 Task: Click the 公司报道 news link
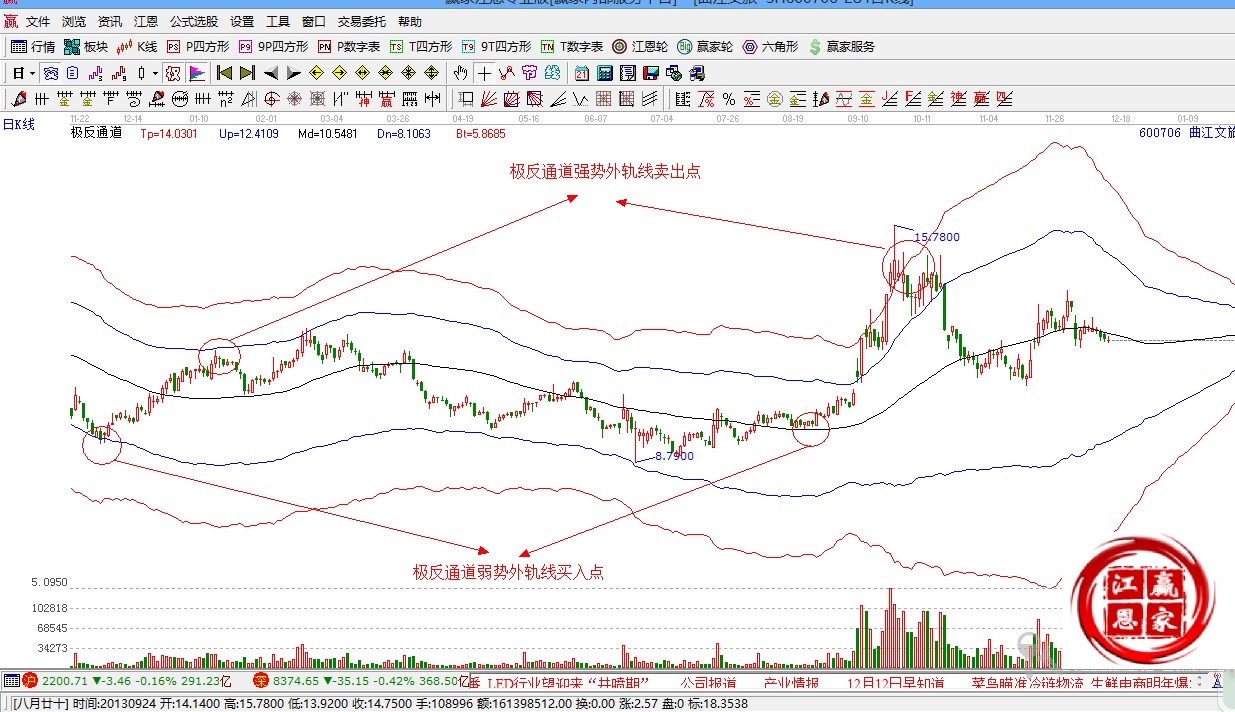[708, 682]
